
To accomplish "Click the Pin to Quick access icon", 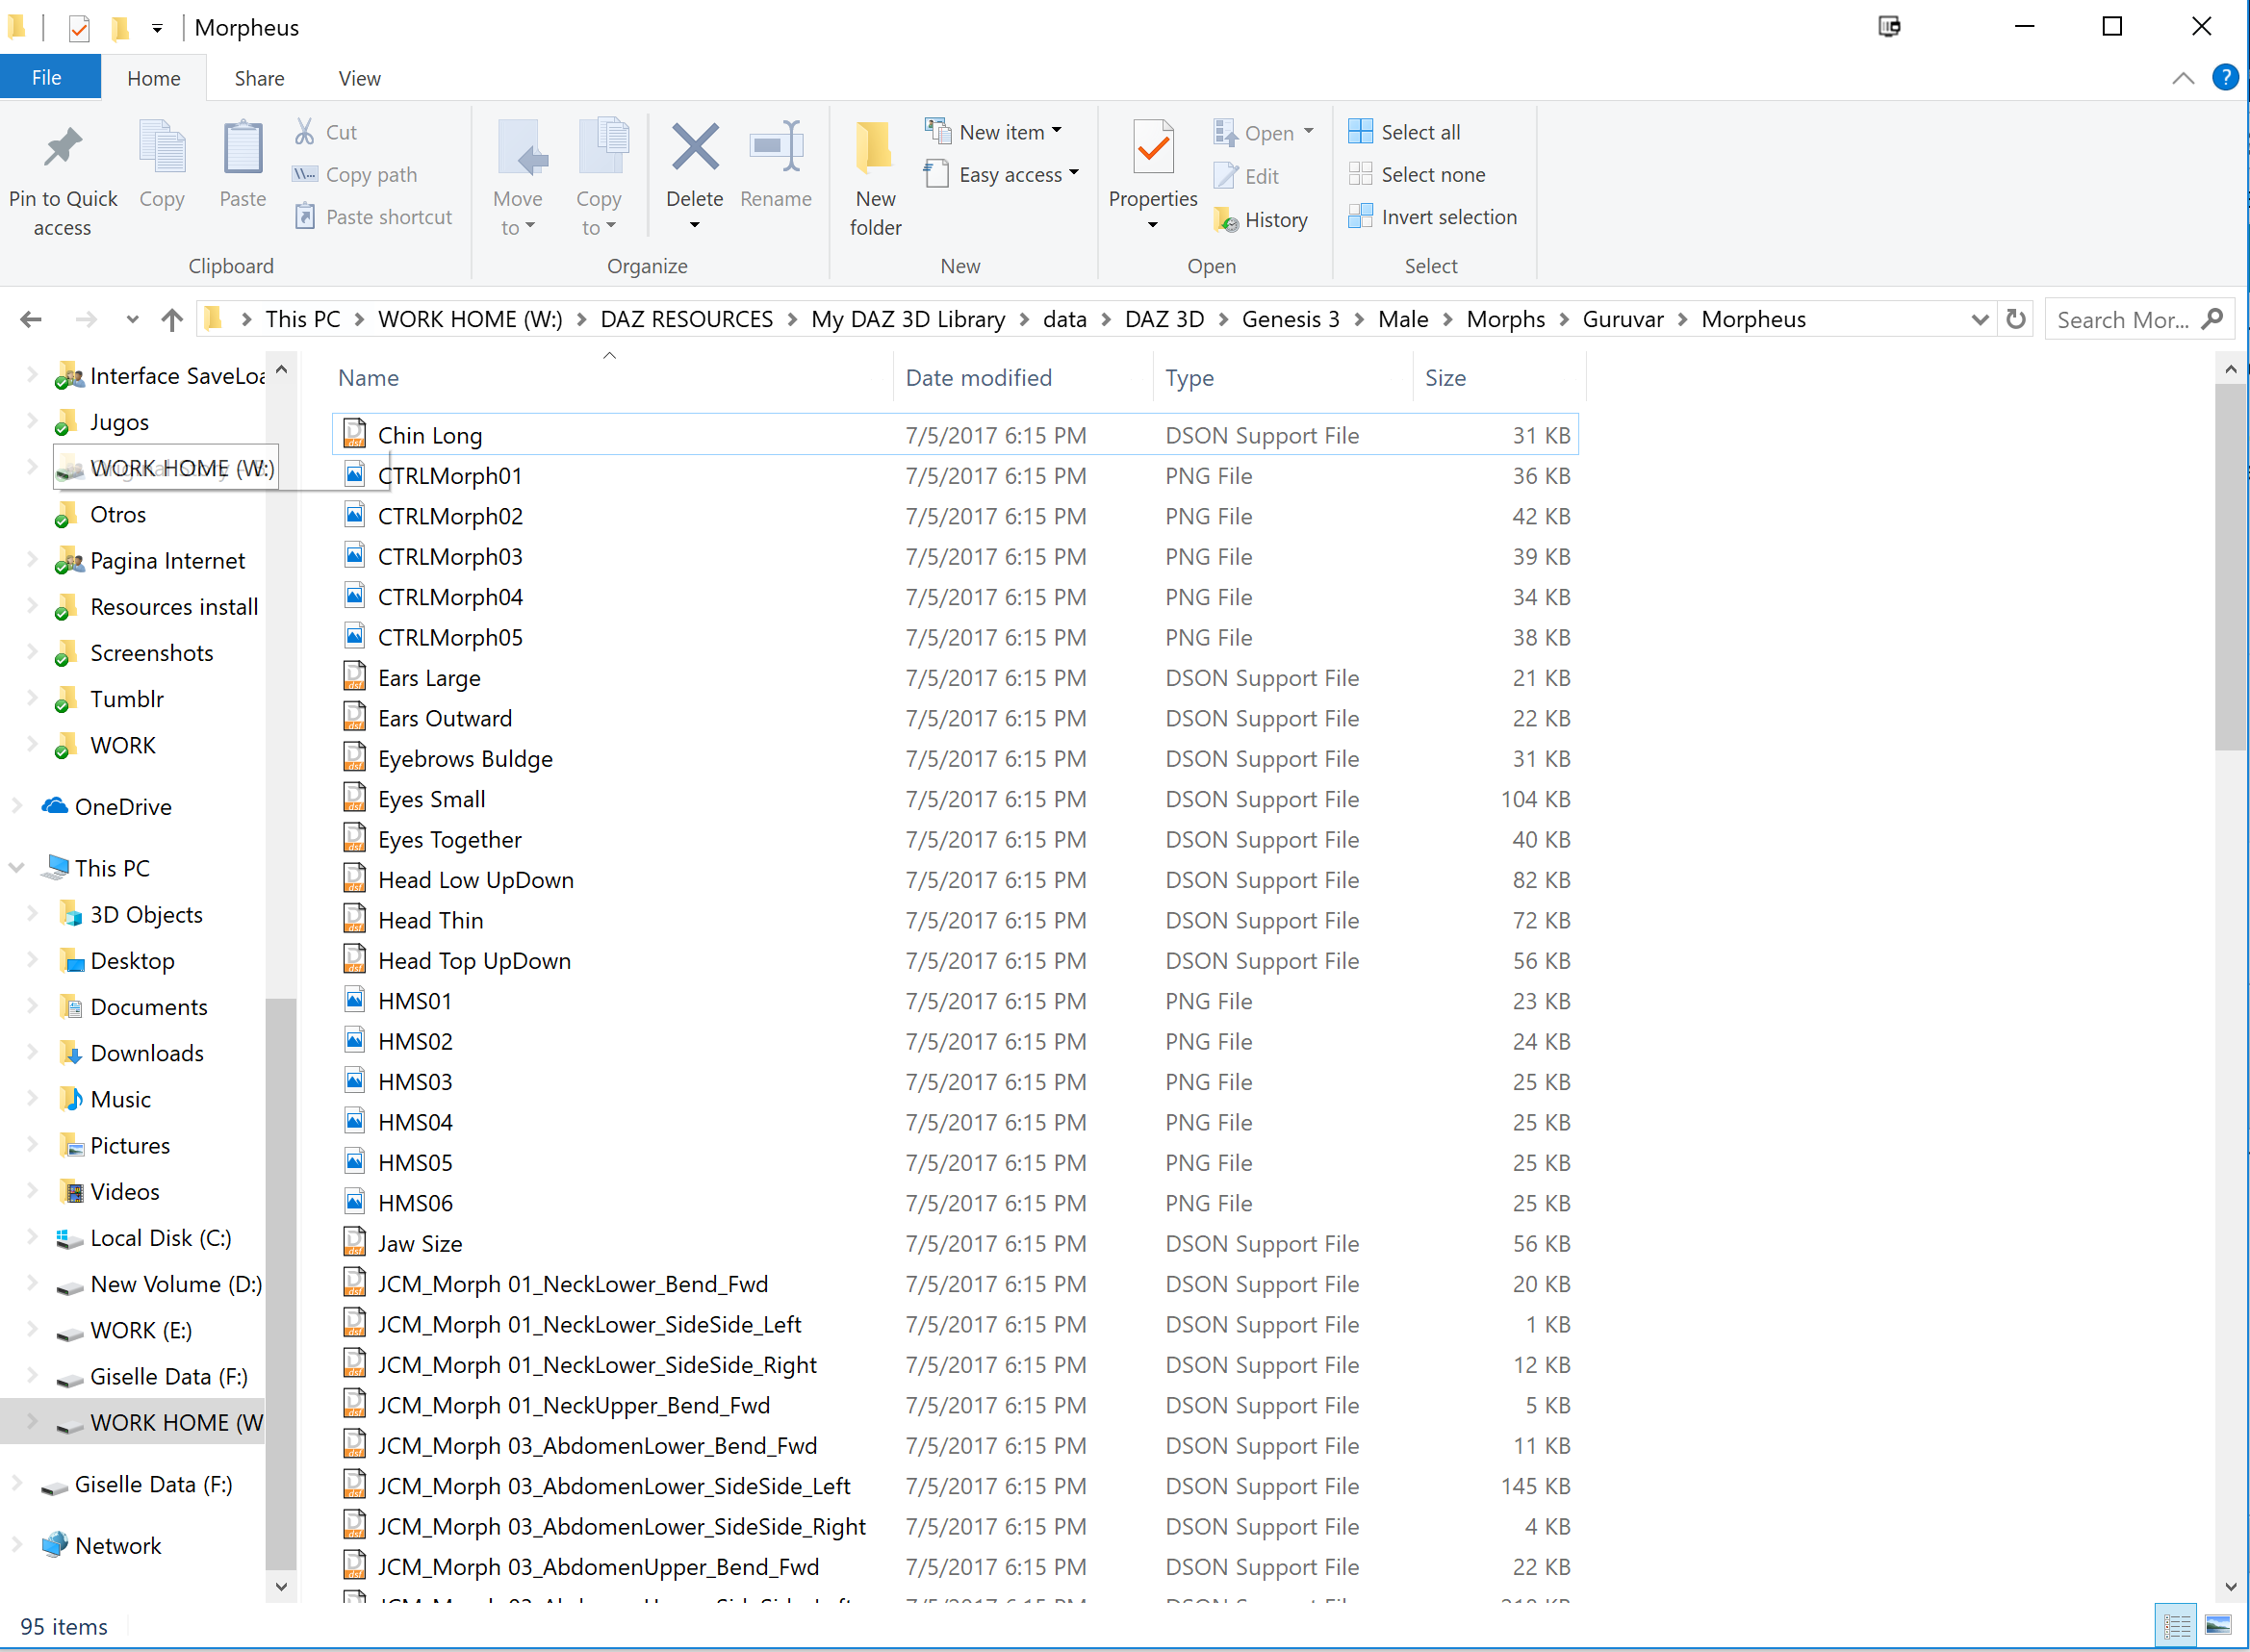I will pos(63,150).
